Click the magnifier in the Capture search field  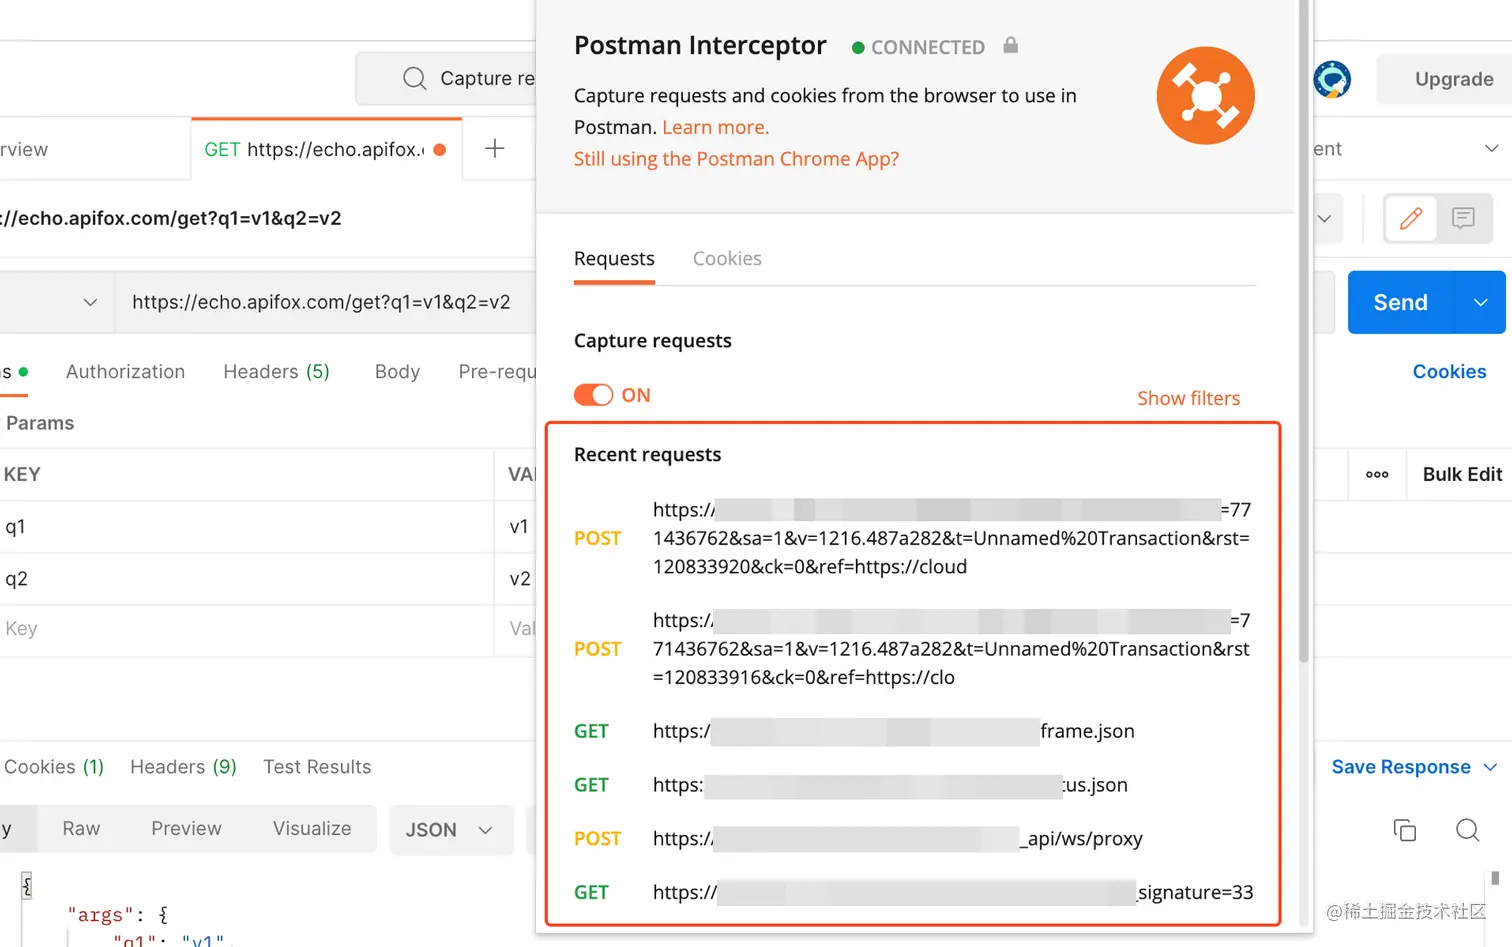(x=413, y=78)
